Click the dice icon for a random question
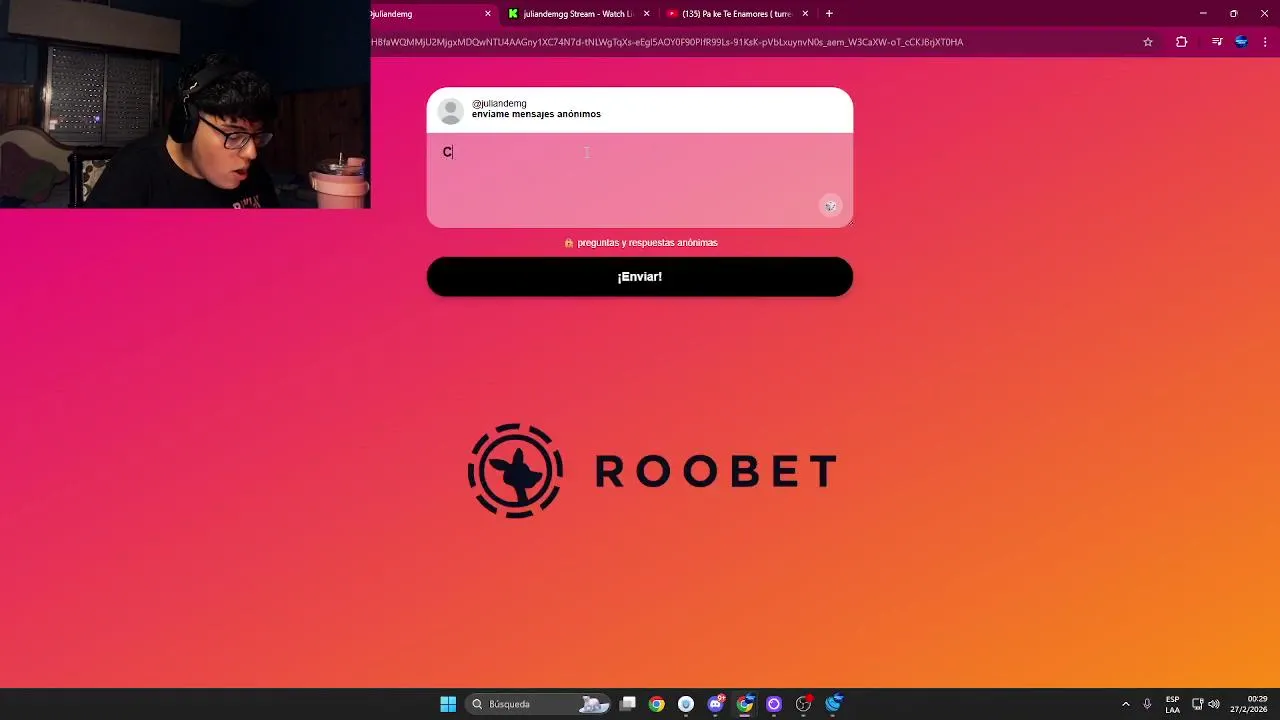 [x=830, y=206]
